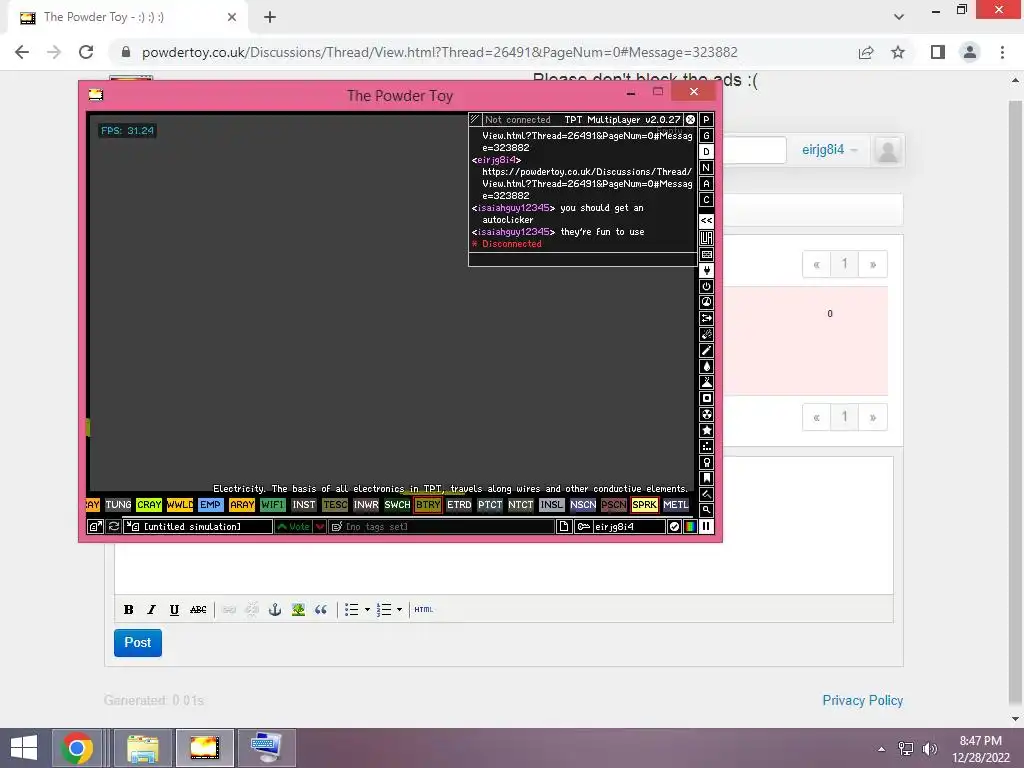
Task: Select the Solids square category icon
Action: tap(706, 398)
